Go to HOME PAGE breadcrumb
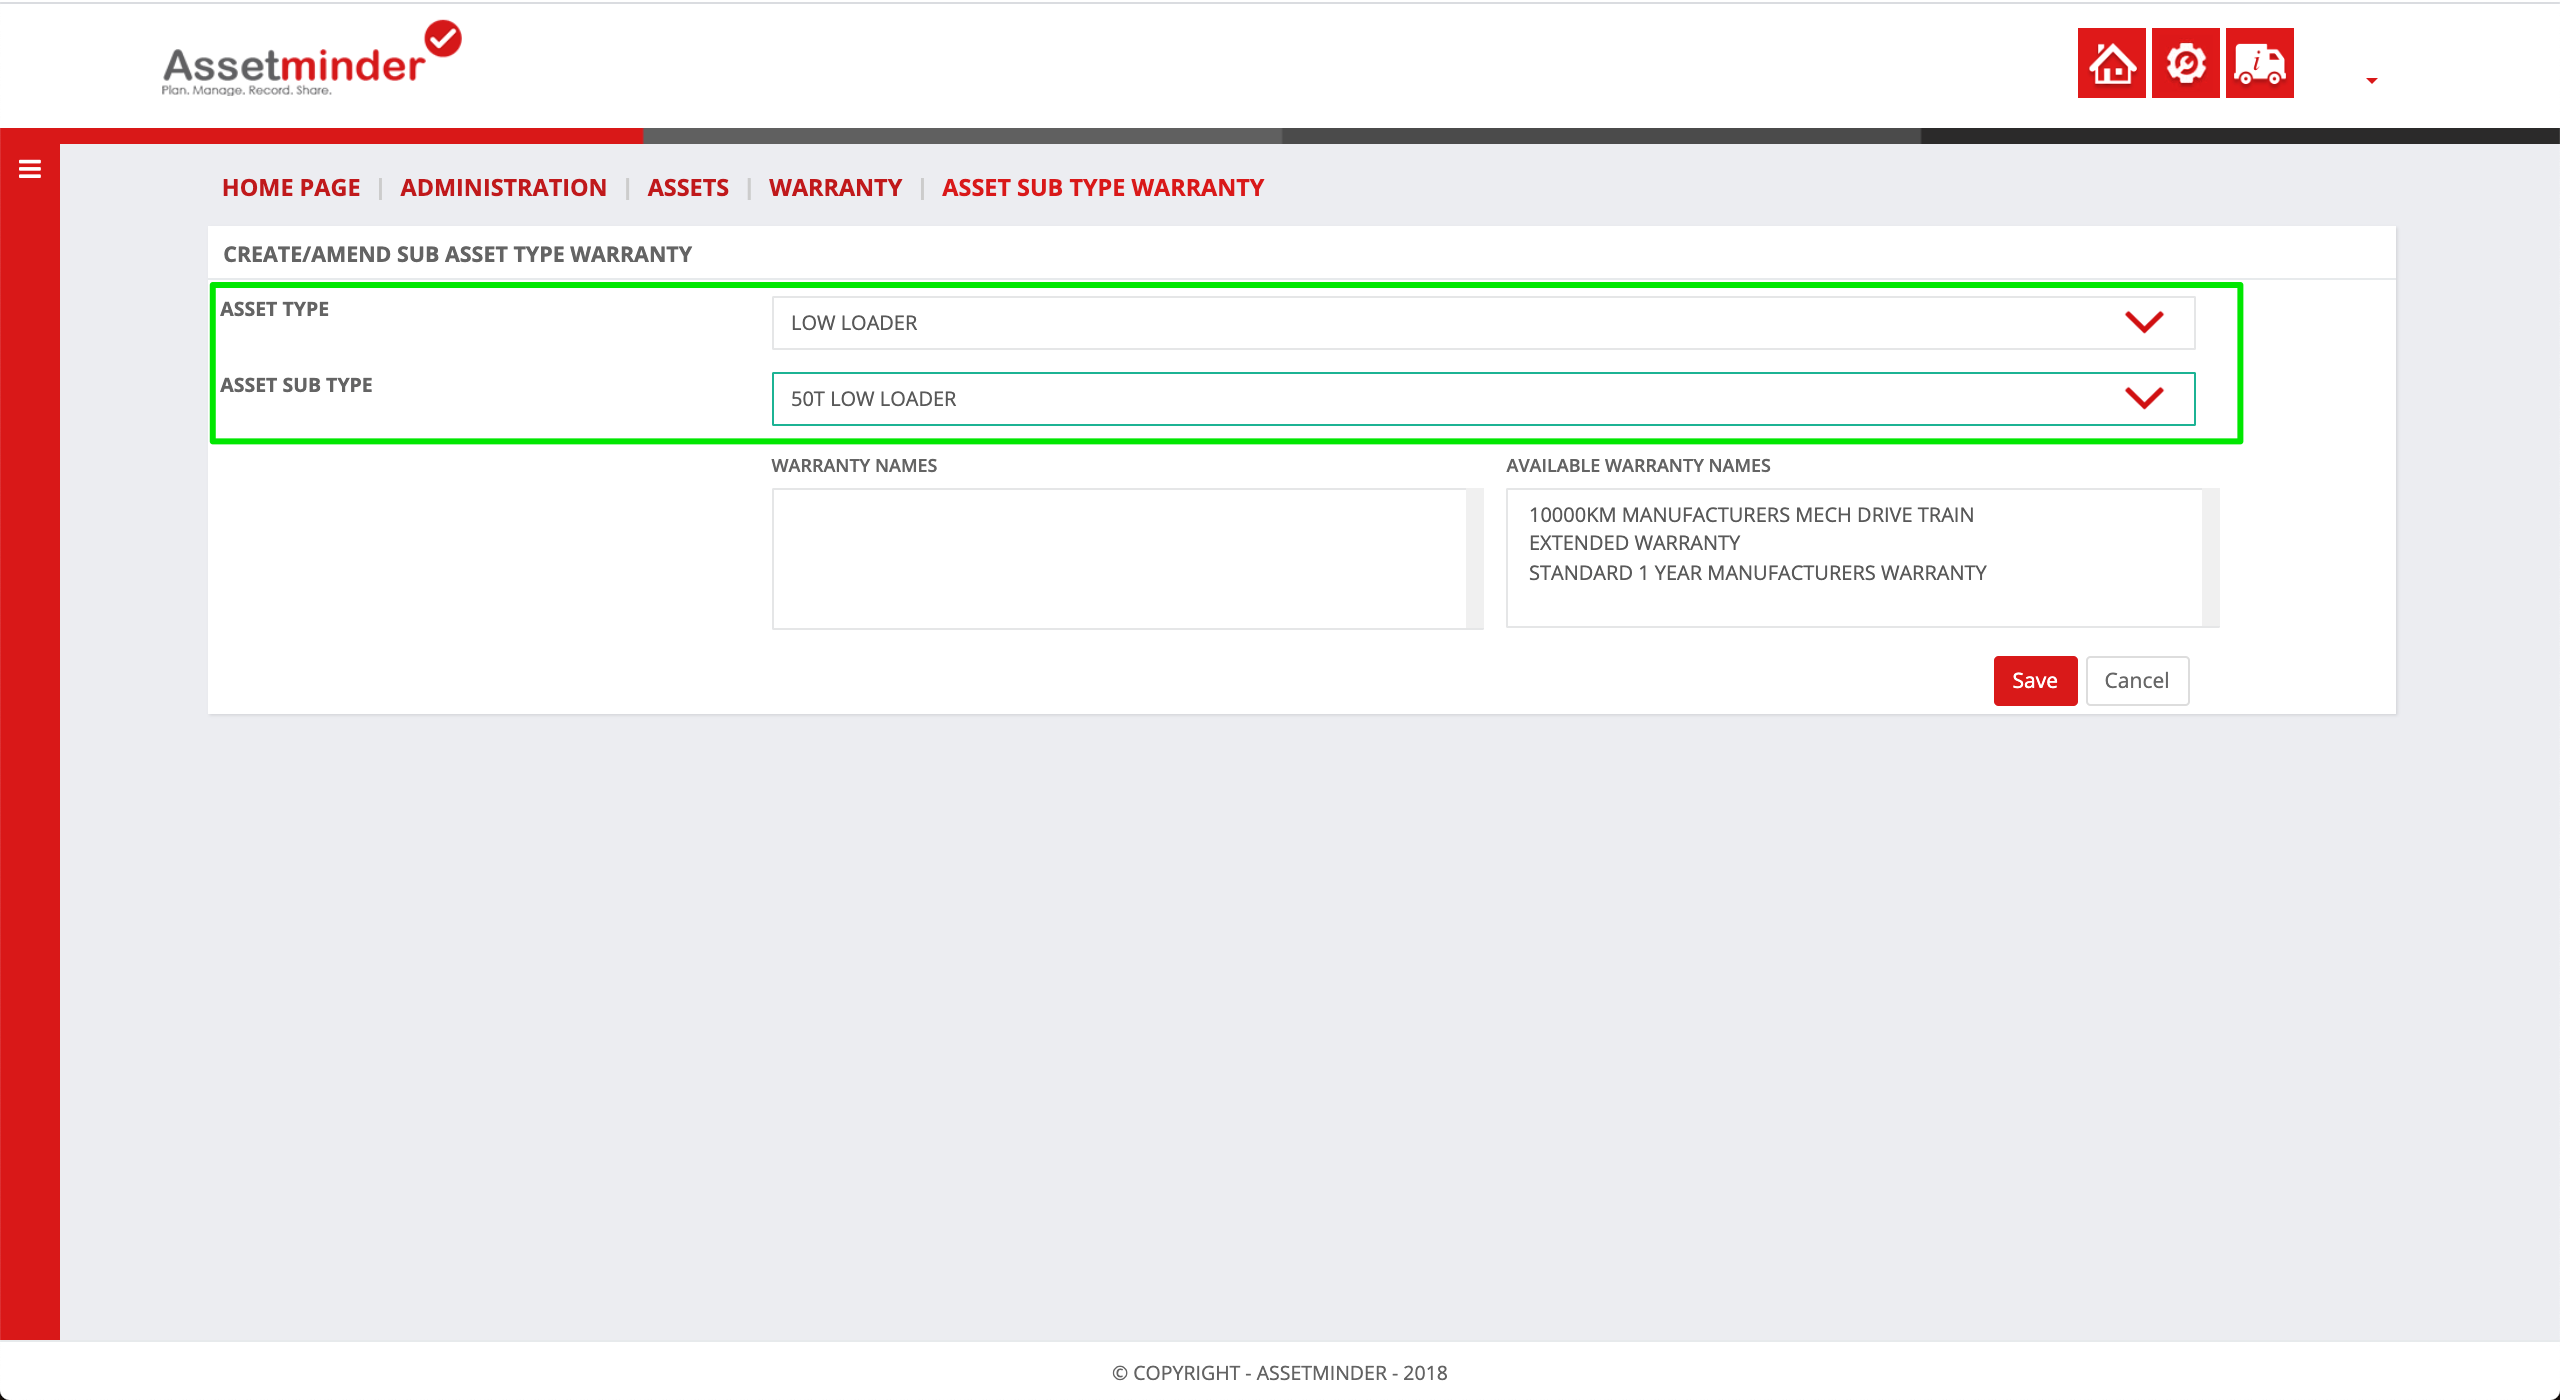The height and width of the screenshot is (1400, 2560). pyautogui.click(x=291, y=187)
